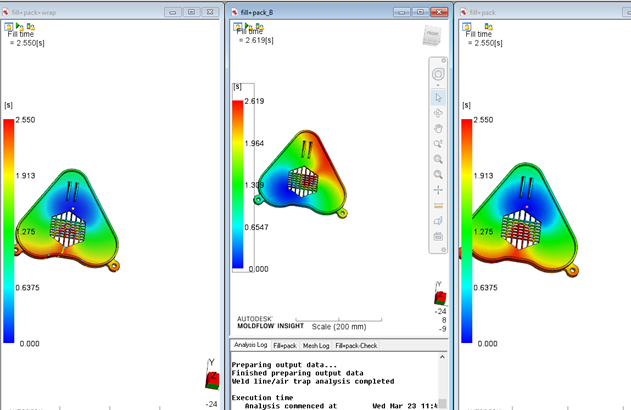Screen dimensions: 631x410
Task: Switch to the Fill+pack-Check tab
Action: click(356, 346)
